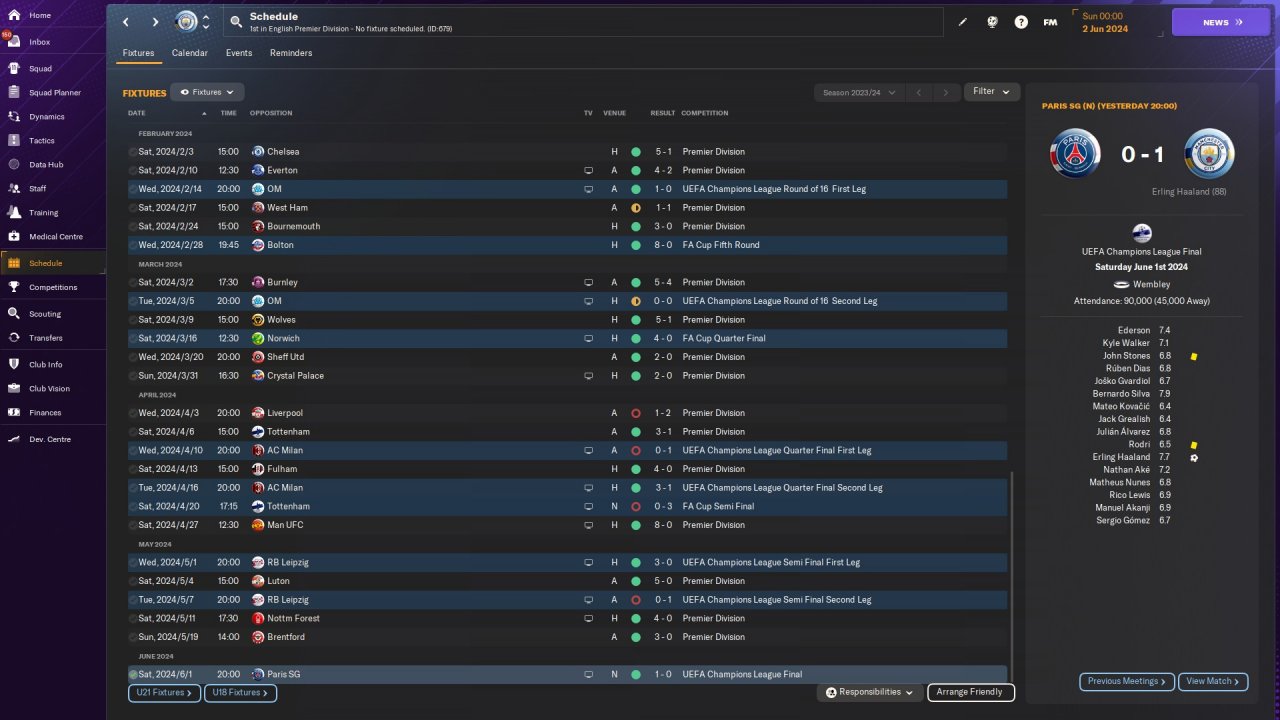This screenshot has width=1280, height=720.
Task: Switch to the Calendar tab
Action: click(x=190, y=53)
